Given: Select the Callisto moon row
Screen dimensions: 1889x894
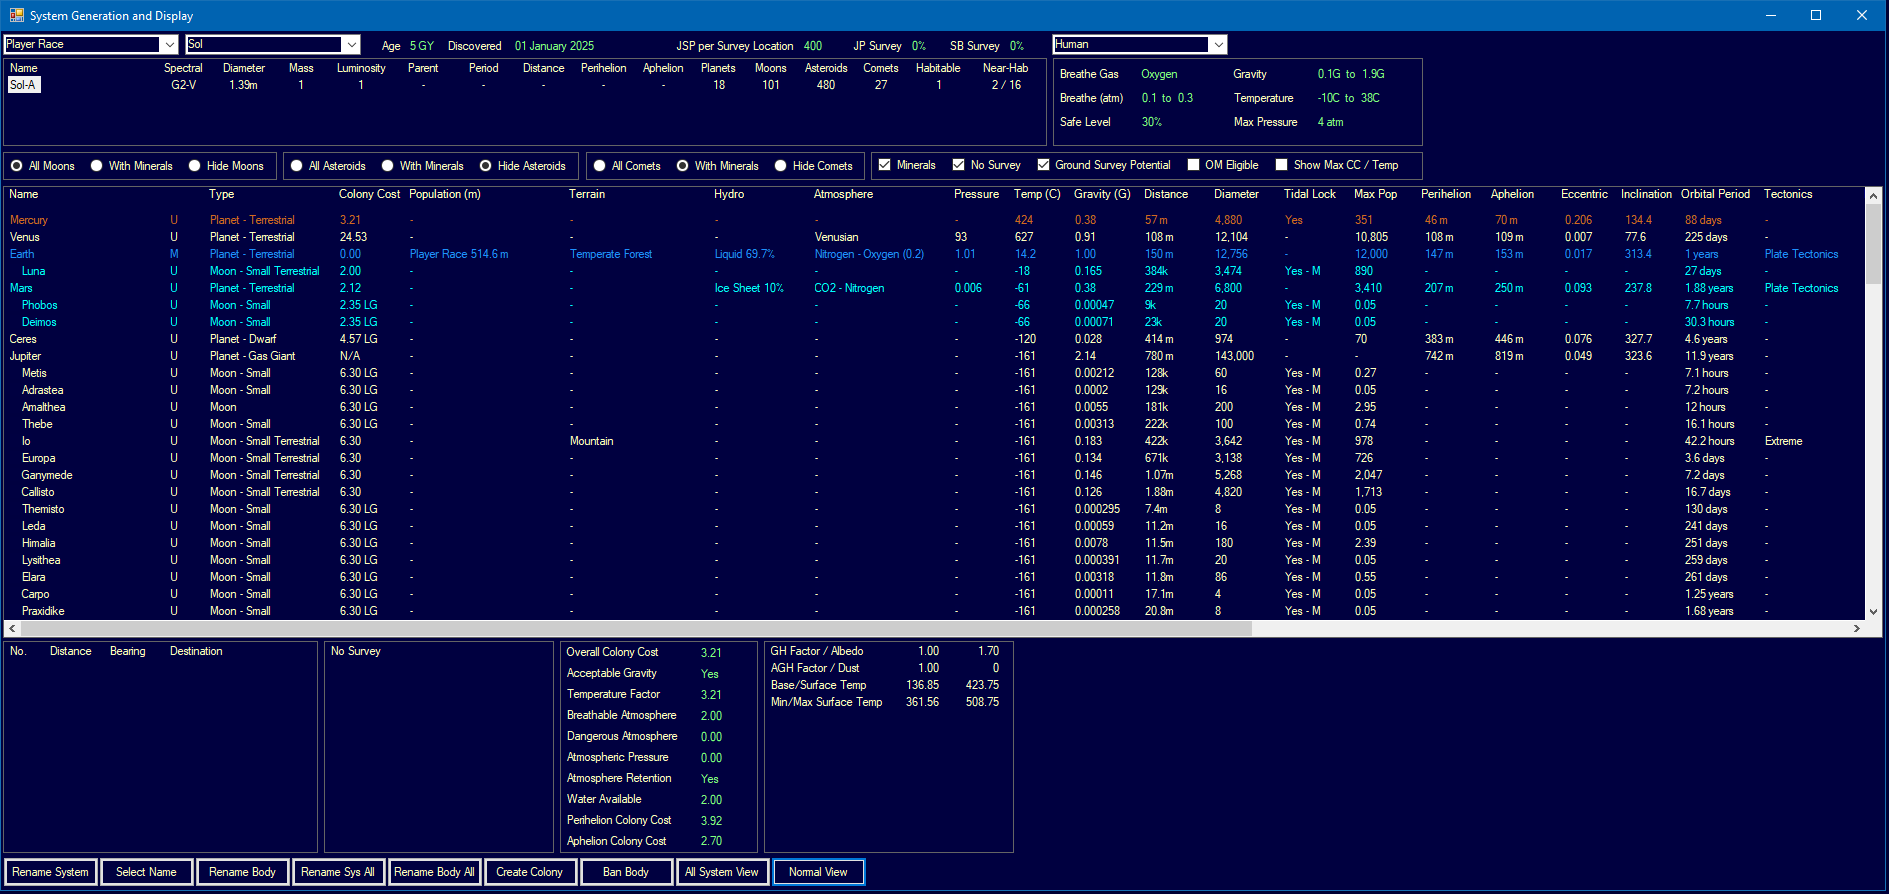Looking at the screenshot, I should 935,492.
